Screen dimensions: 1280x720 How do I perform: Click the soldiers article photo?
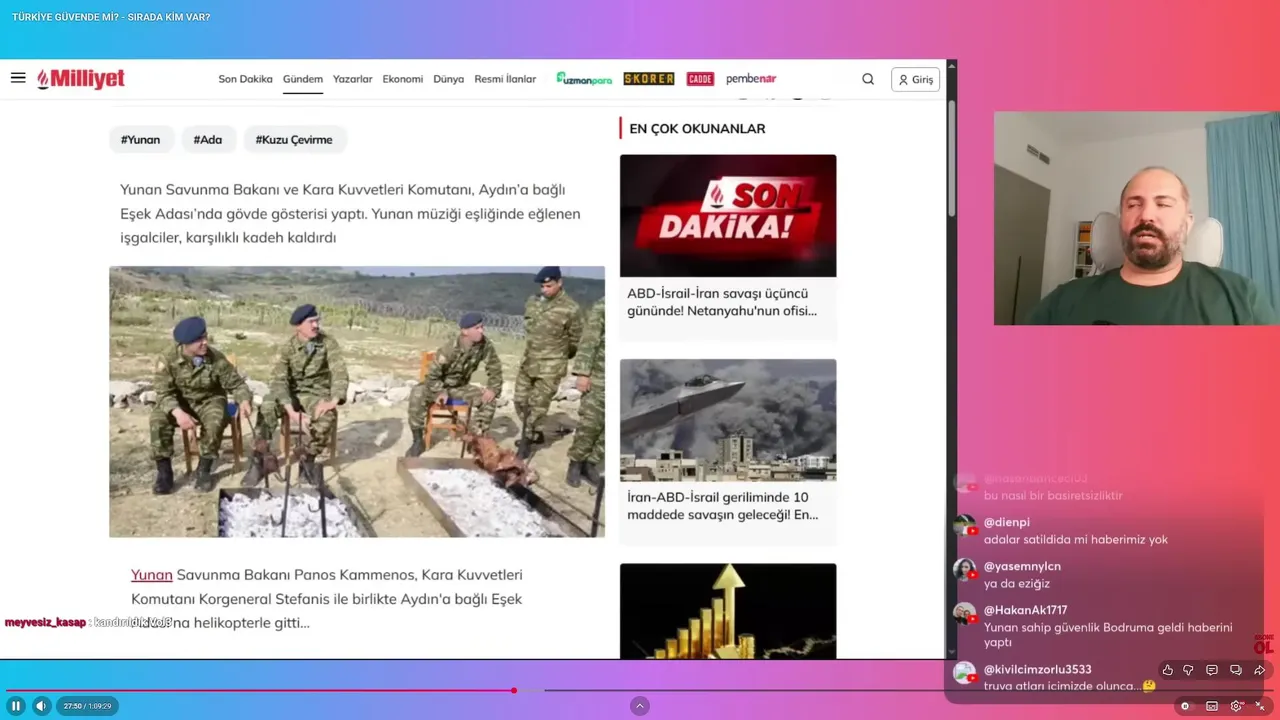(x=357, y=402)
